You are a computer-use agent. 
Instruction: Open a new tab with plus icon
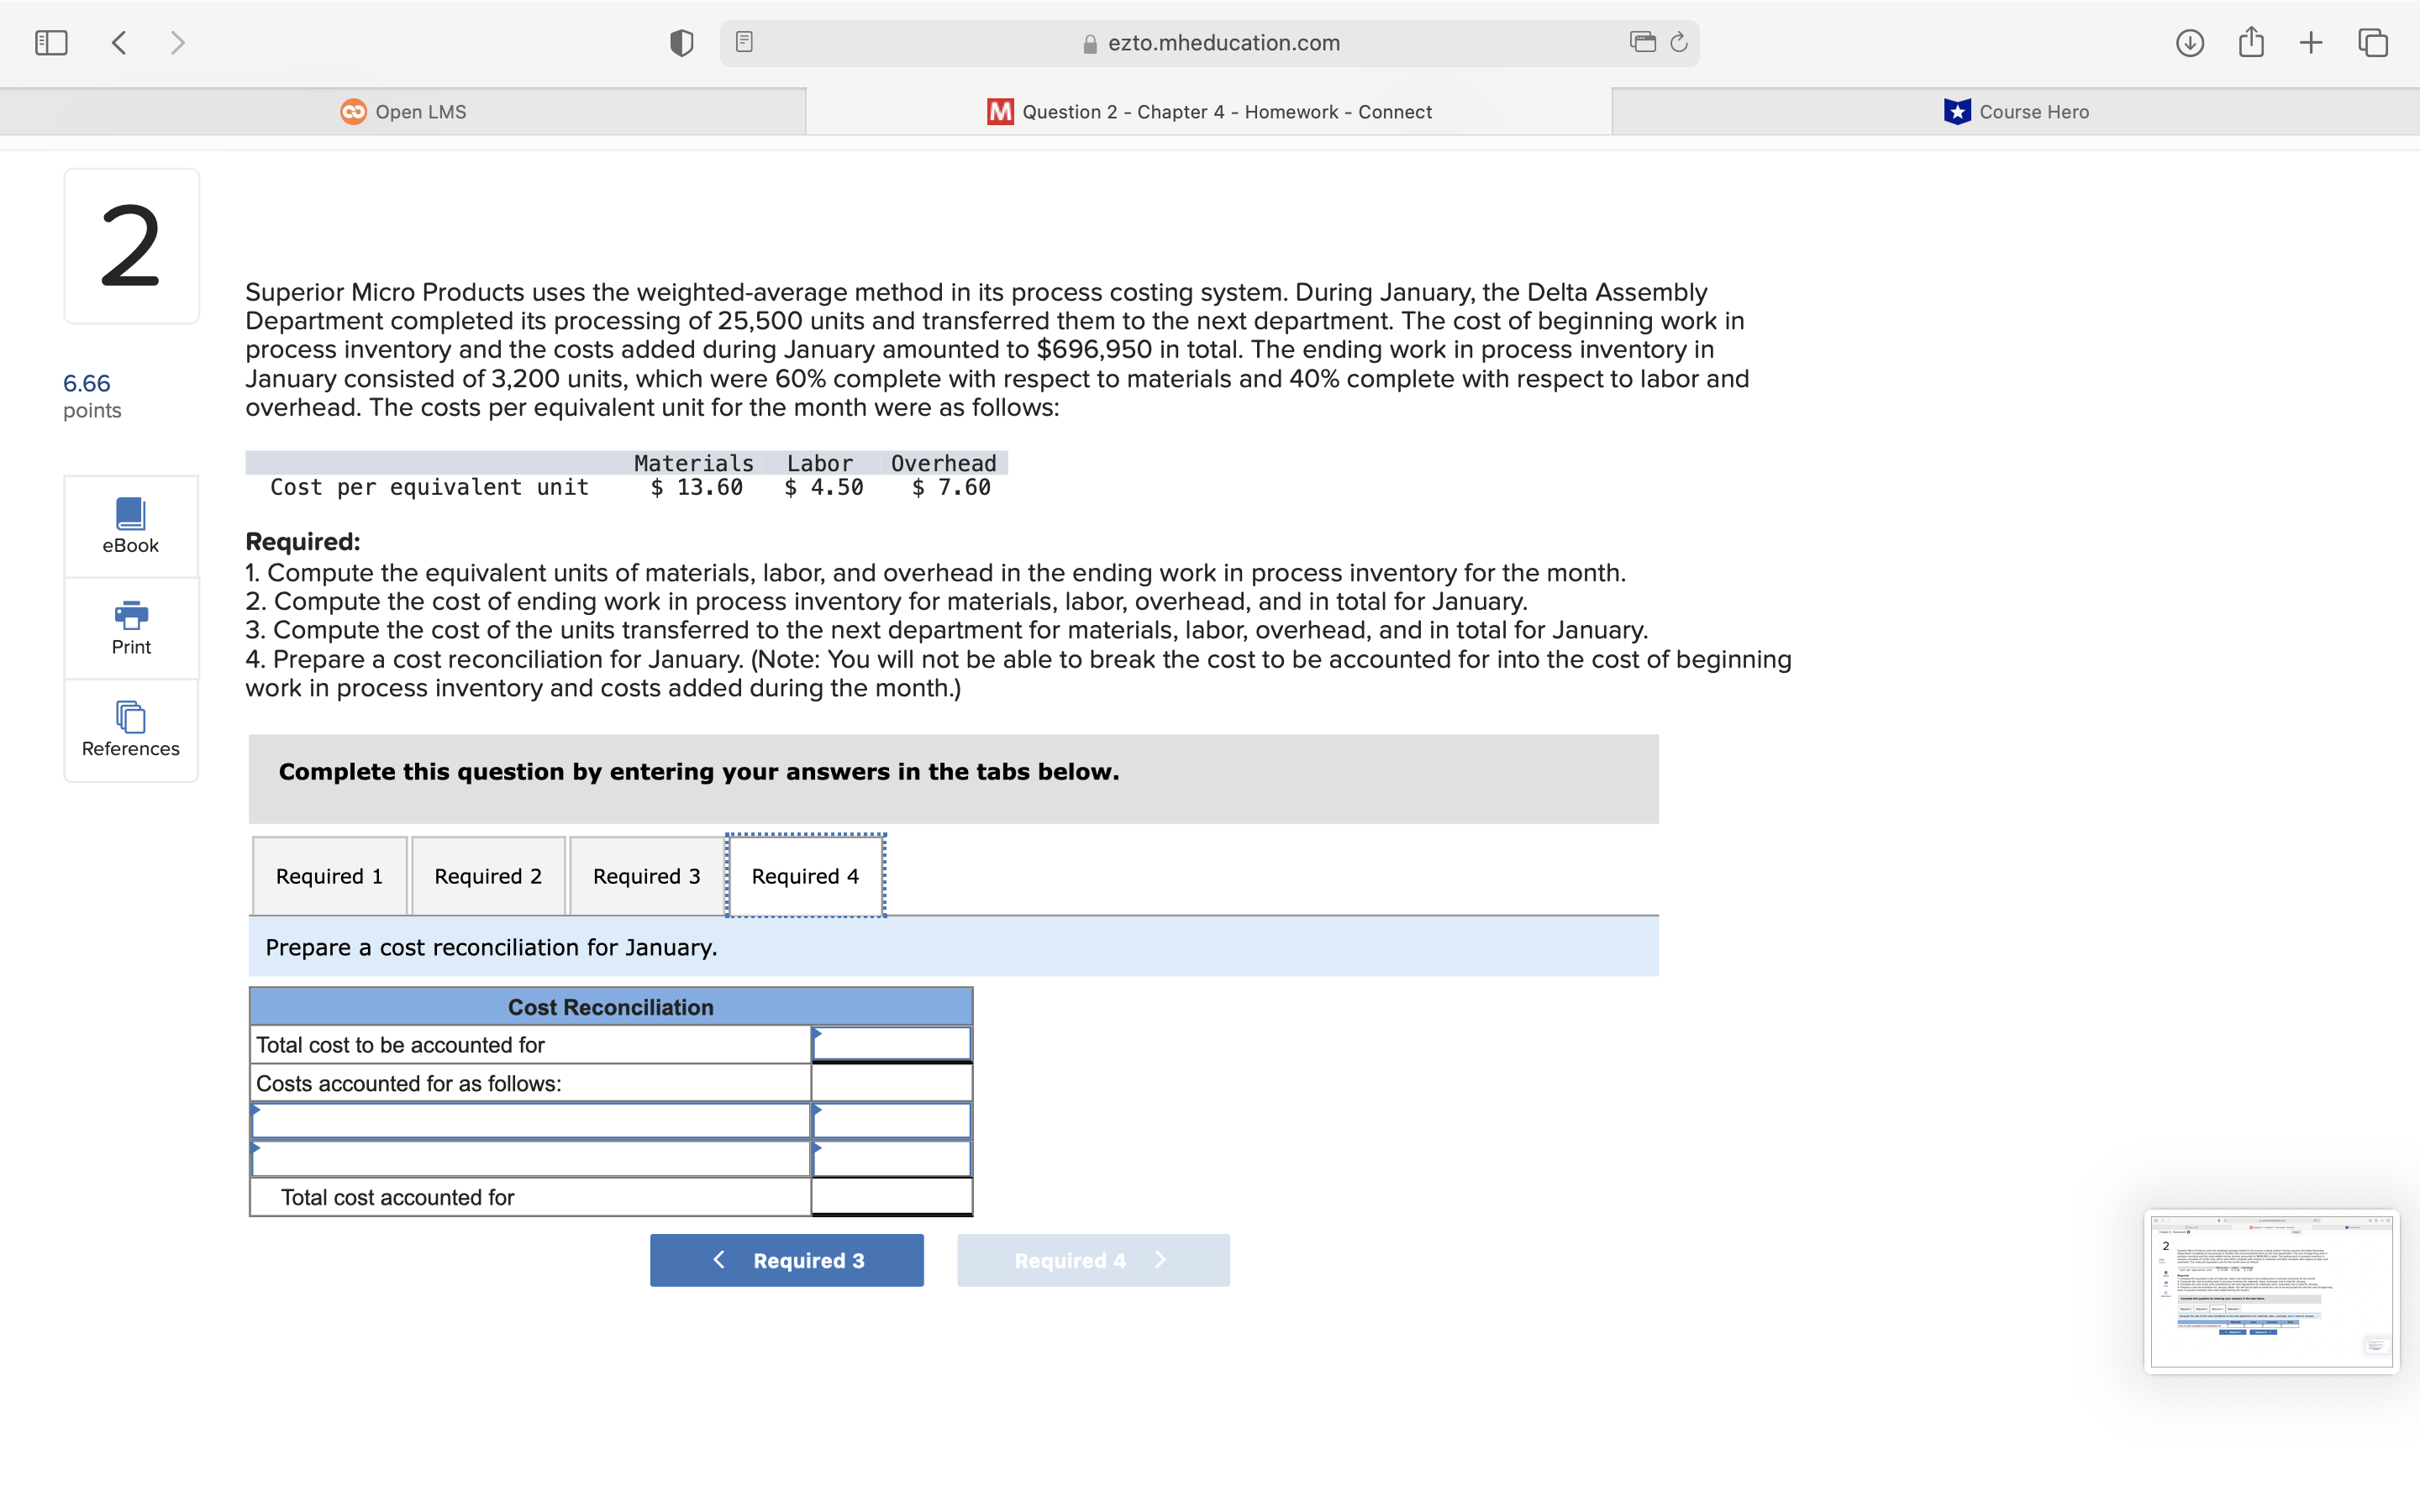click(x=2311, y=43)
